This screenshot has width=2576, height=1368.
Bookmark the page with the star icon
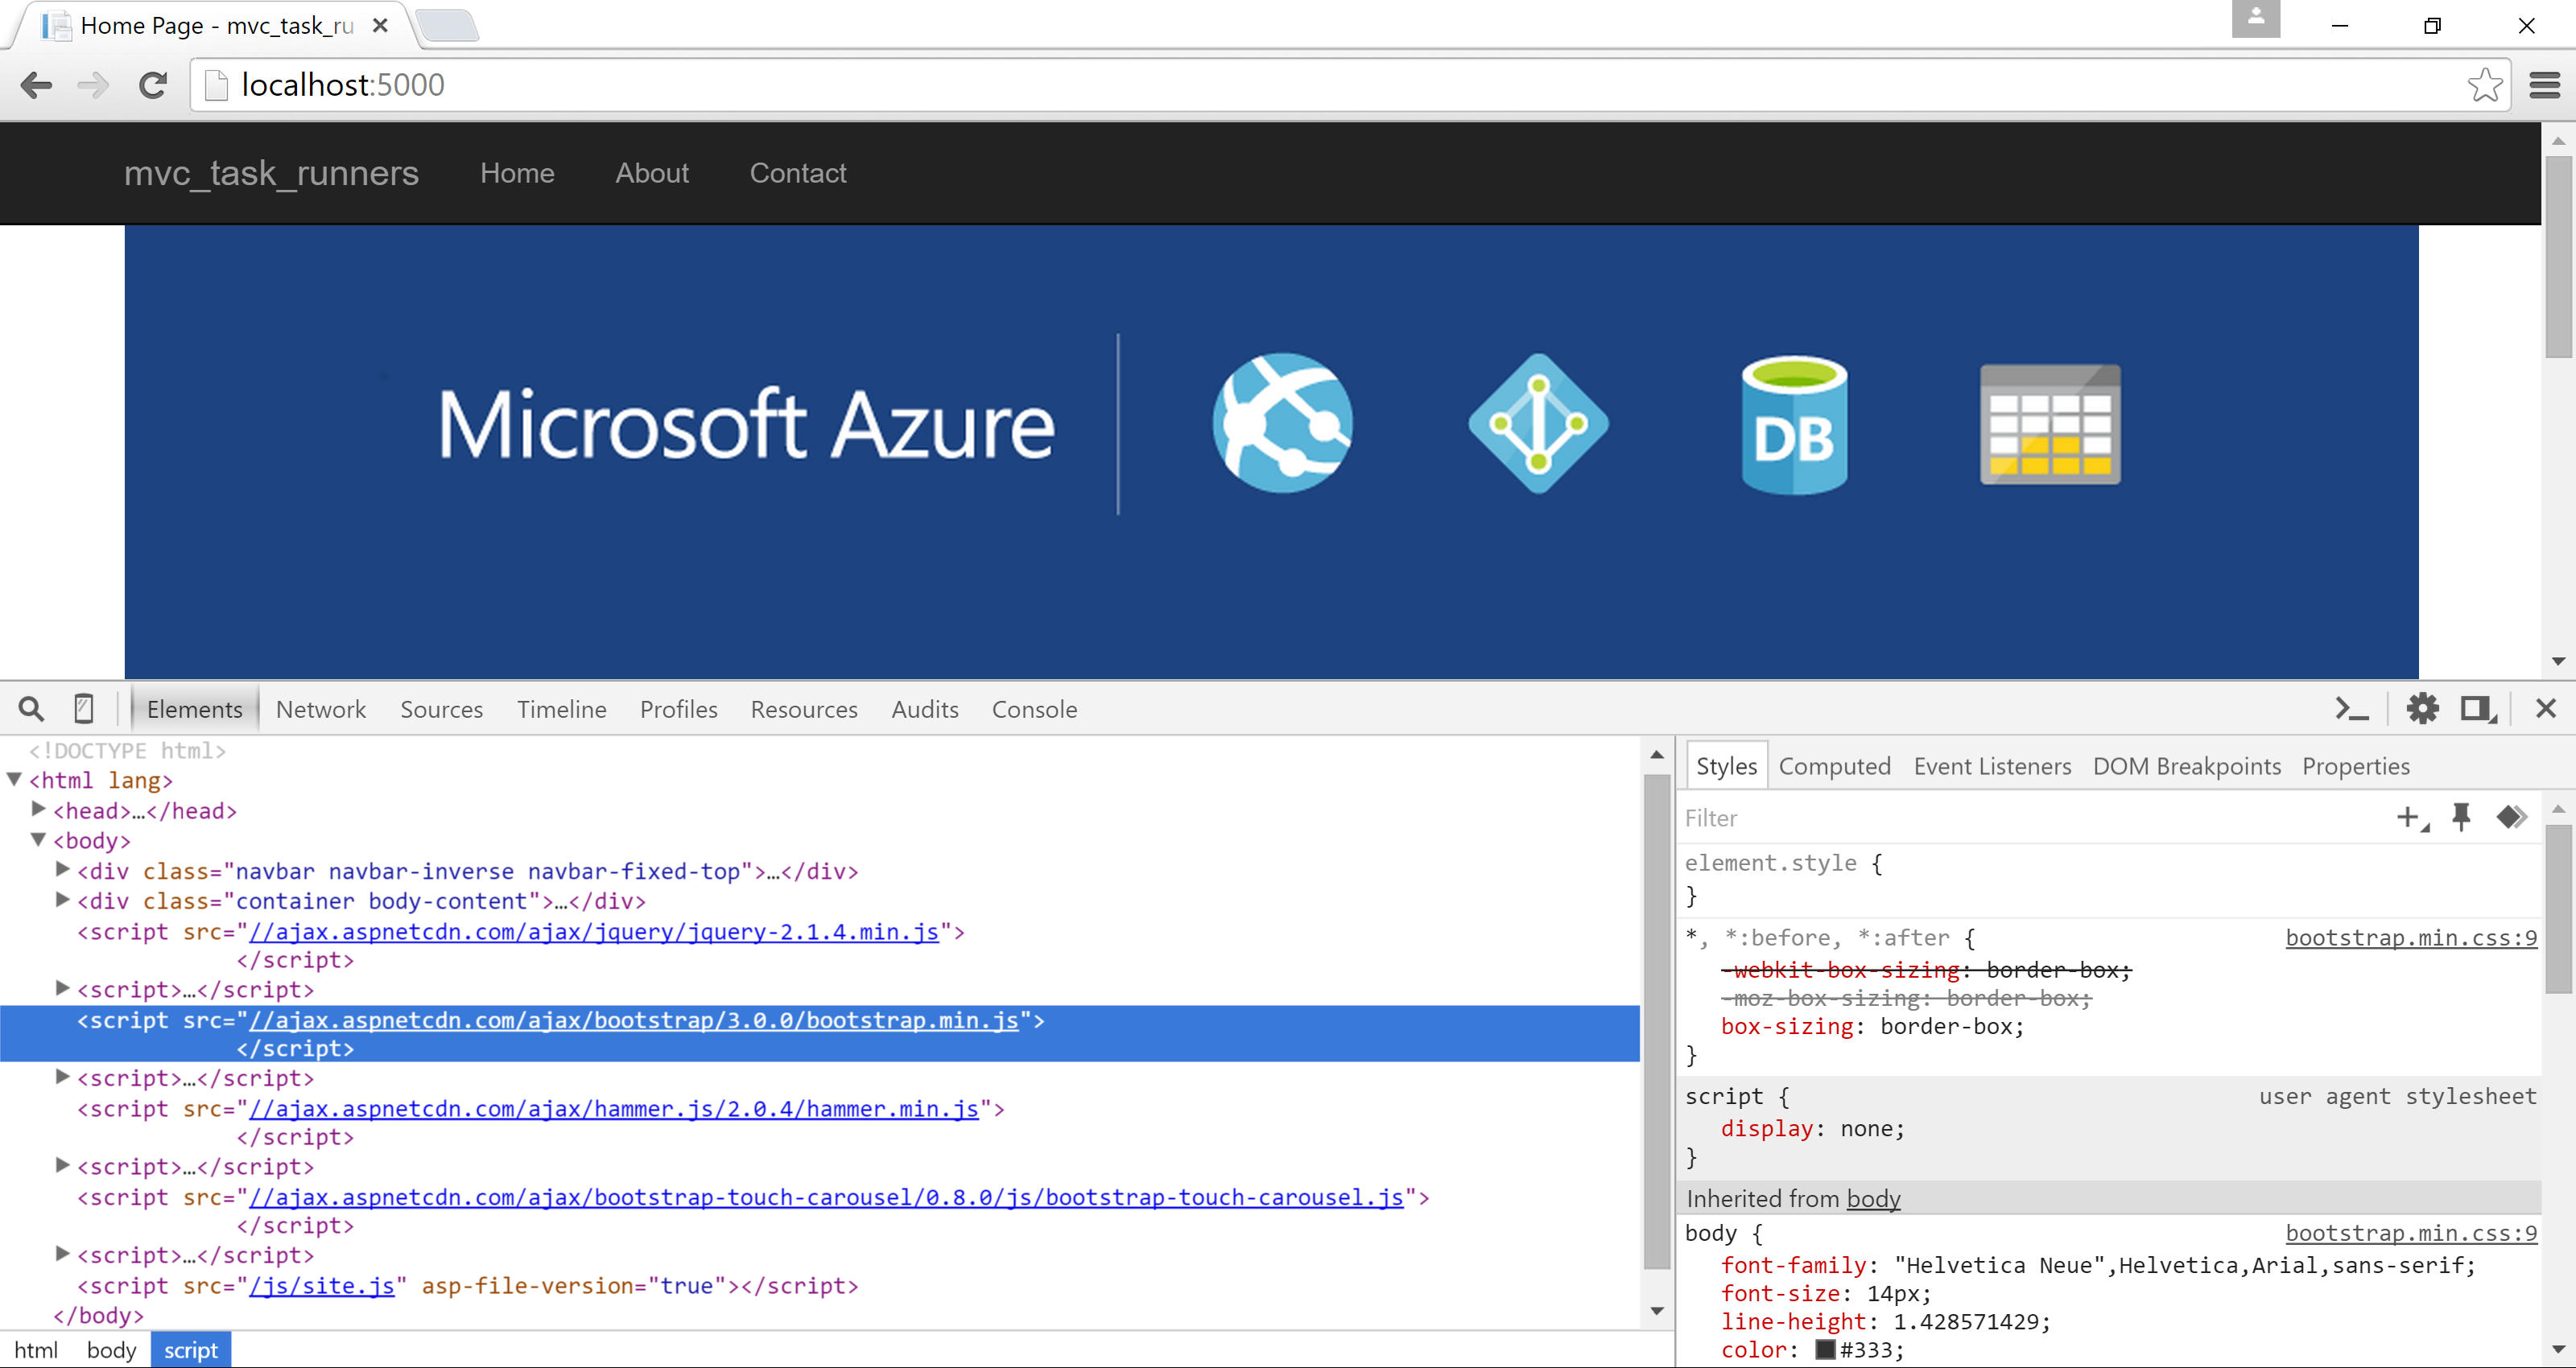(2484, 85)
